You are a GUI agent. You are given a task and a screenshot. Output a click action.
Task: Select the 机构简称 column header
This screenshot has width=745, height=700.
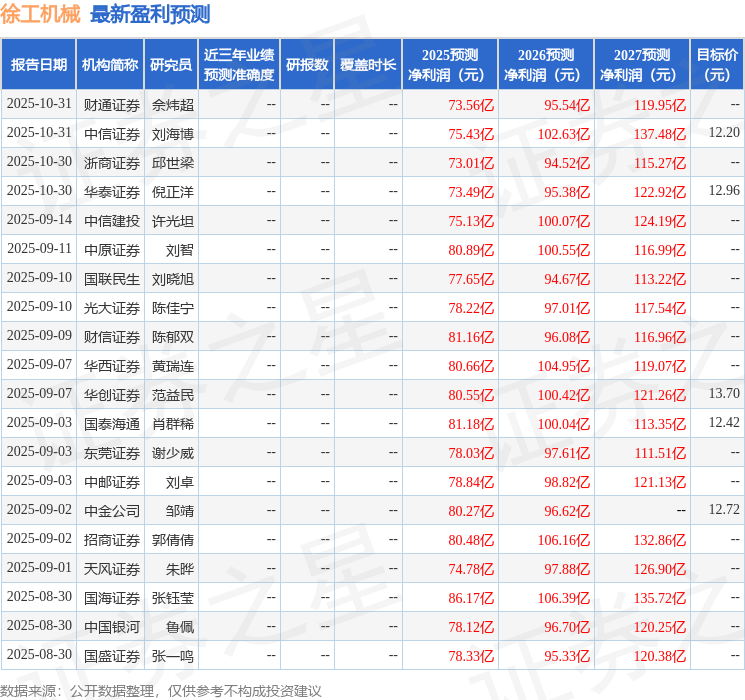tap(110, 65)
